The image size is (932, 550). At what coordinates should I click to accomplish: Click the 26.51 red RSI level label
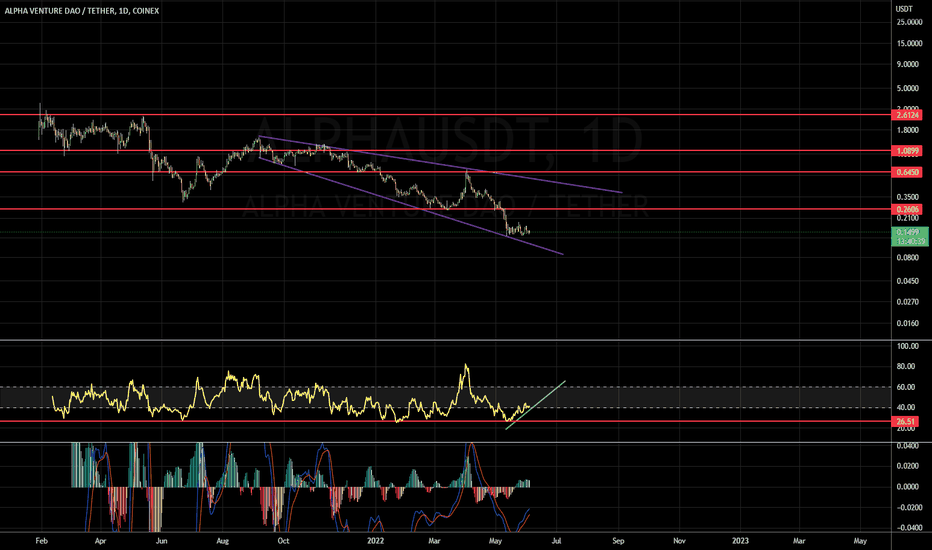pos(906,422)
